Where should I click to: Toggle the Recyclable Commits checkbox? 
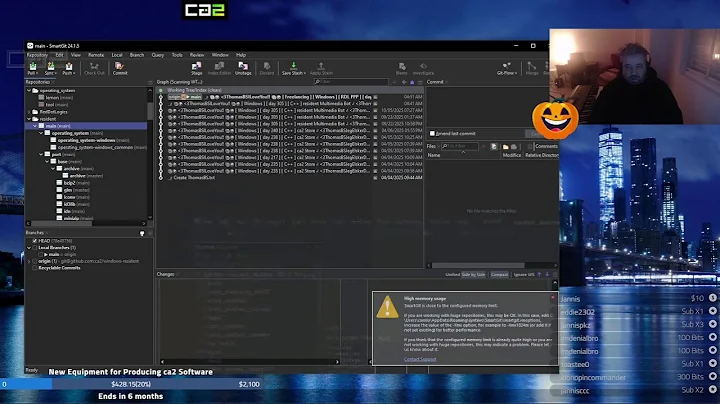tap(35, 268)
